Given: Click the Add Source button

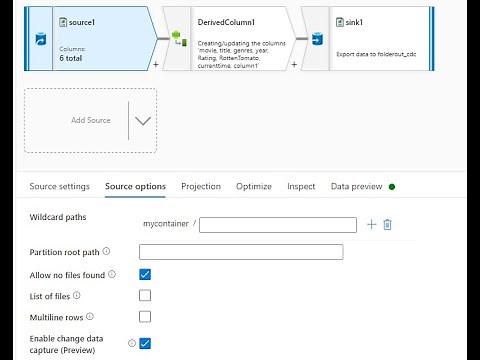Looking at the screenshot, I should pyautogui.click(x=91, y=120).
